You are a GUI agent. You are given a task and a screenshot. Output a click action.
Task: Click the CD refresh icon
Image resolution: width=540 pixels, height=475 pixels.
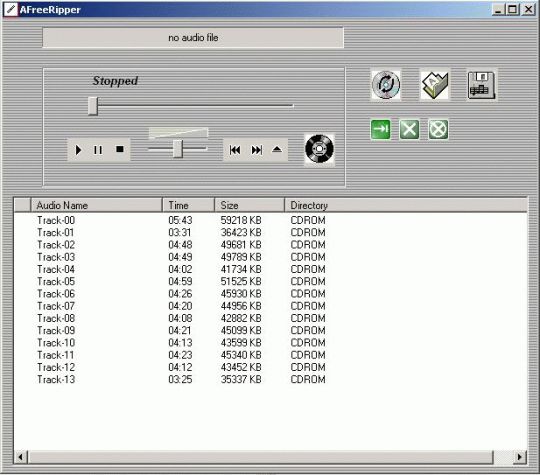tap(386, 85)
